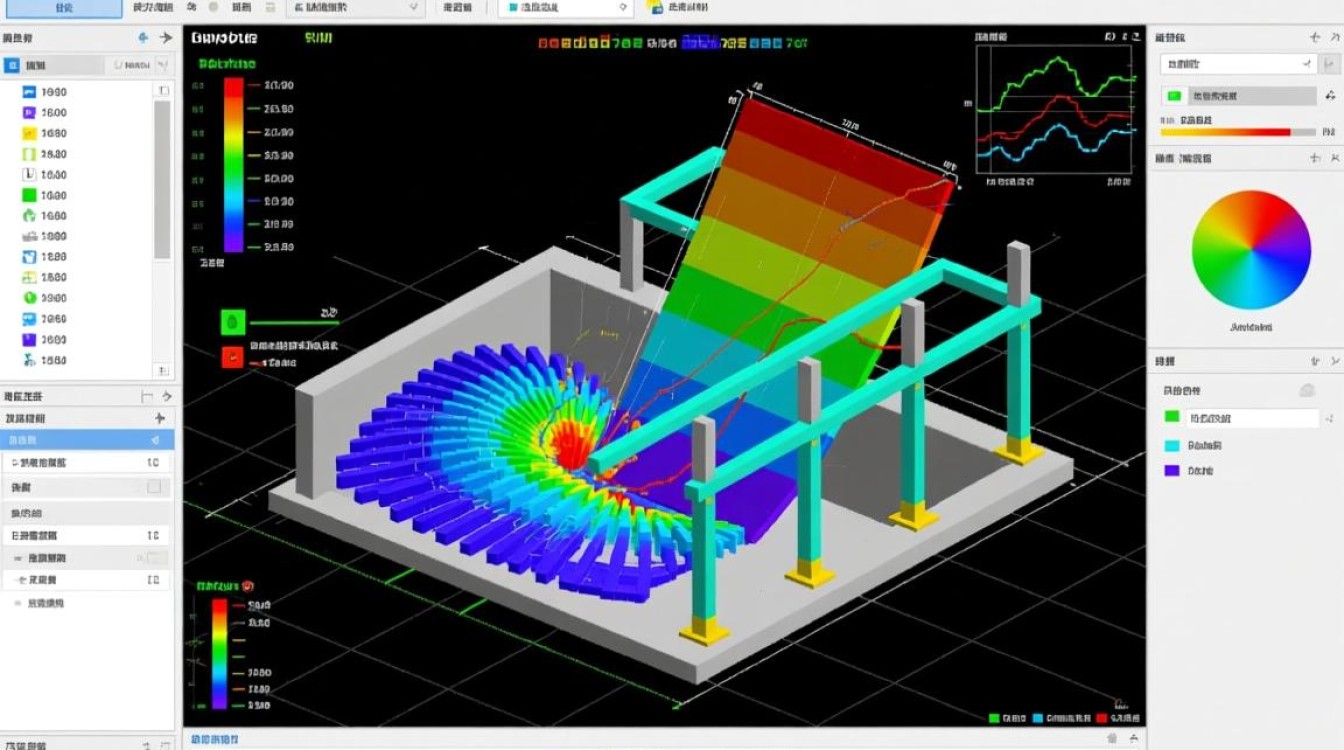The width and height of the screenshot is (1344, 750).
Task: Click the blue arrow icon in the left panel header
Action: point(143,38)
